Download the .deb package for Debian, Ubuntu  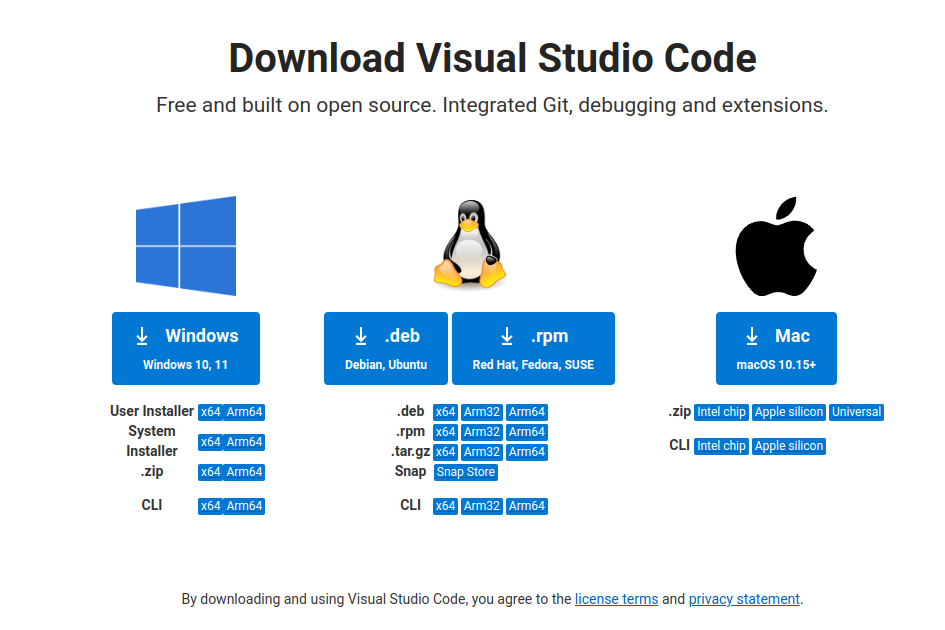point(386,348)
